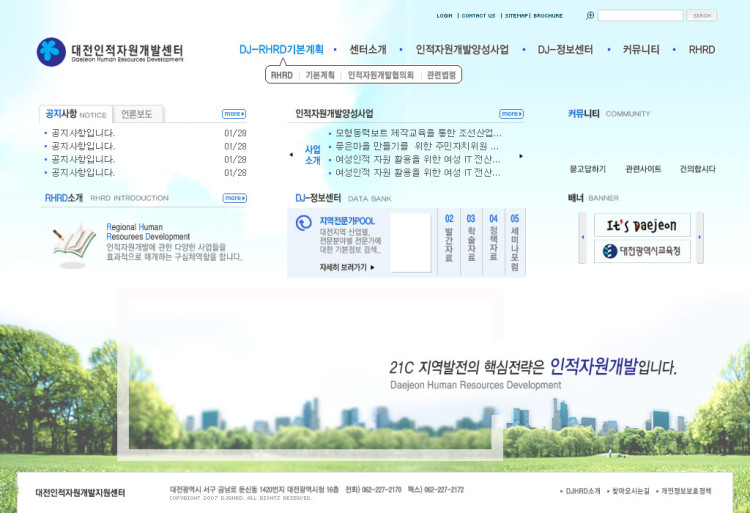Open the CONTACT US link
Image resolution: width=750 pixels, height=513 pixels.
tap(478, 16)
